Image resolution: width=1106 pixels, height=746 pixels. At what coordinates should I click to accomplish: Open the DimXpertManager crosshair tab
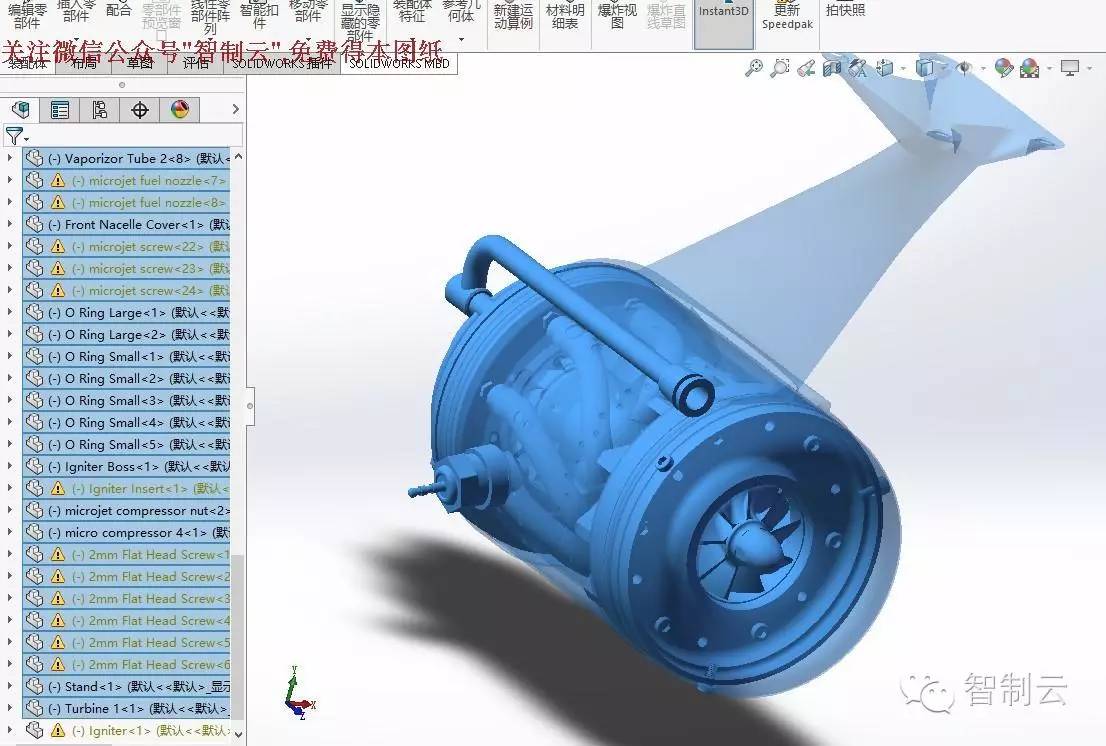[140, 110]
